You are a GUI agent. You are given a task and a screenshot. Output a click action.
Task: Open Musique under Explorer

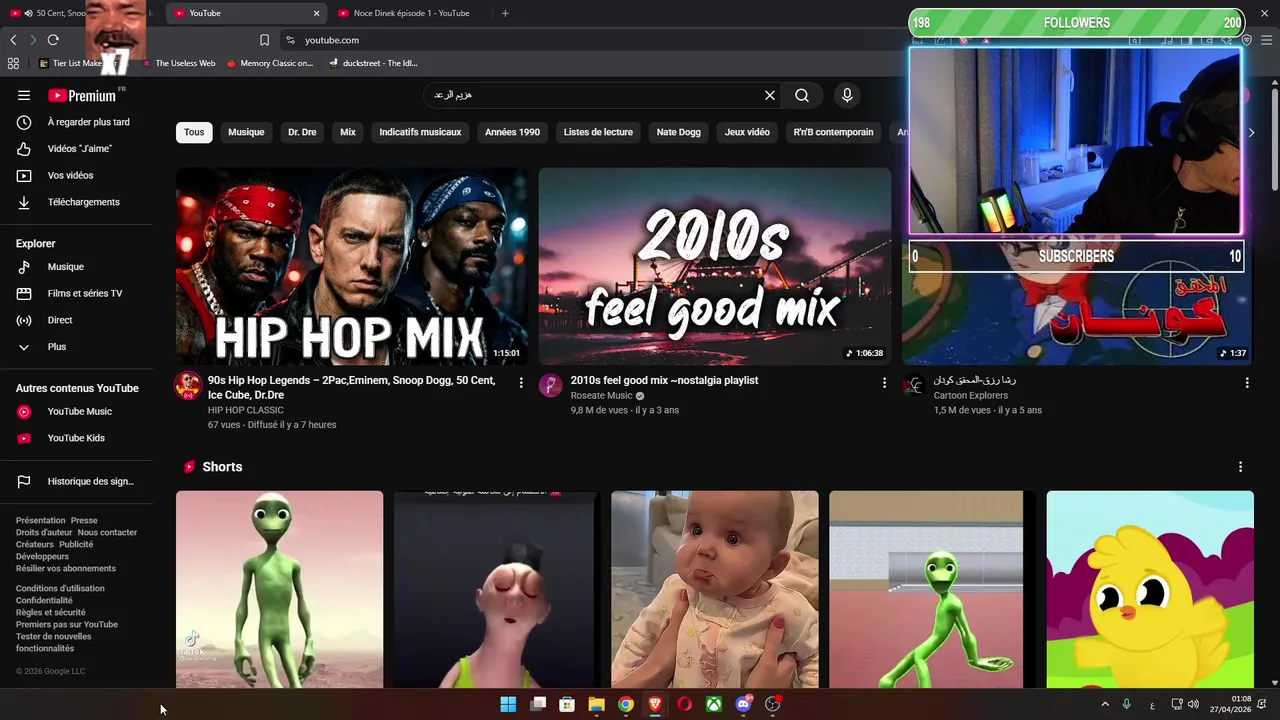click(x=78, y=267)
